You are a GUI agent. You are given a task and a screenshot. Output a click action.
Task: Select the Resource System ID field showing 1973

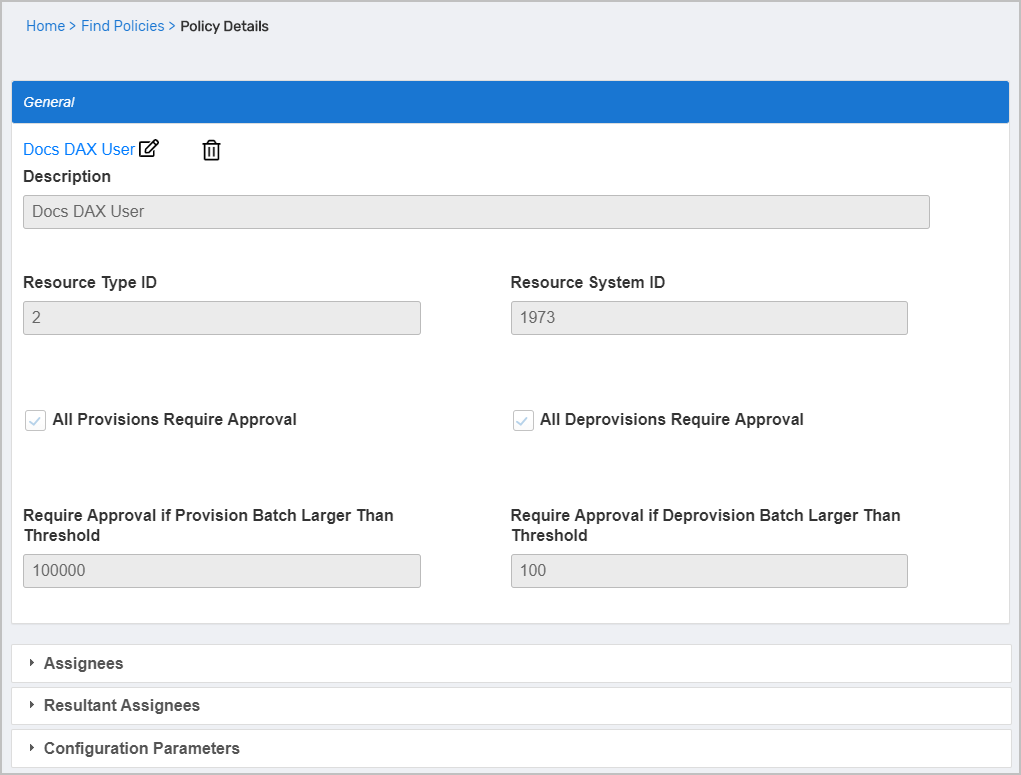(709, 318)
